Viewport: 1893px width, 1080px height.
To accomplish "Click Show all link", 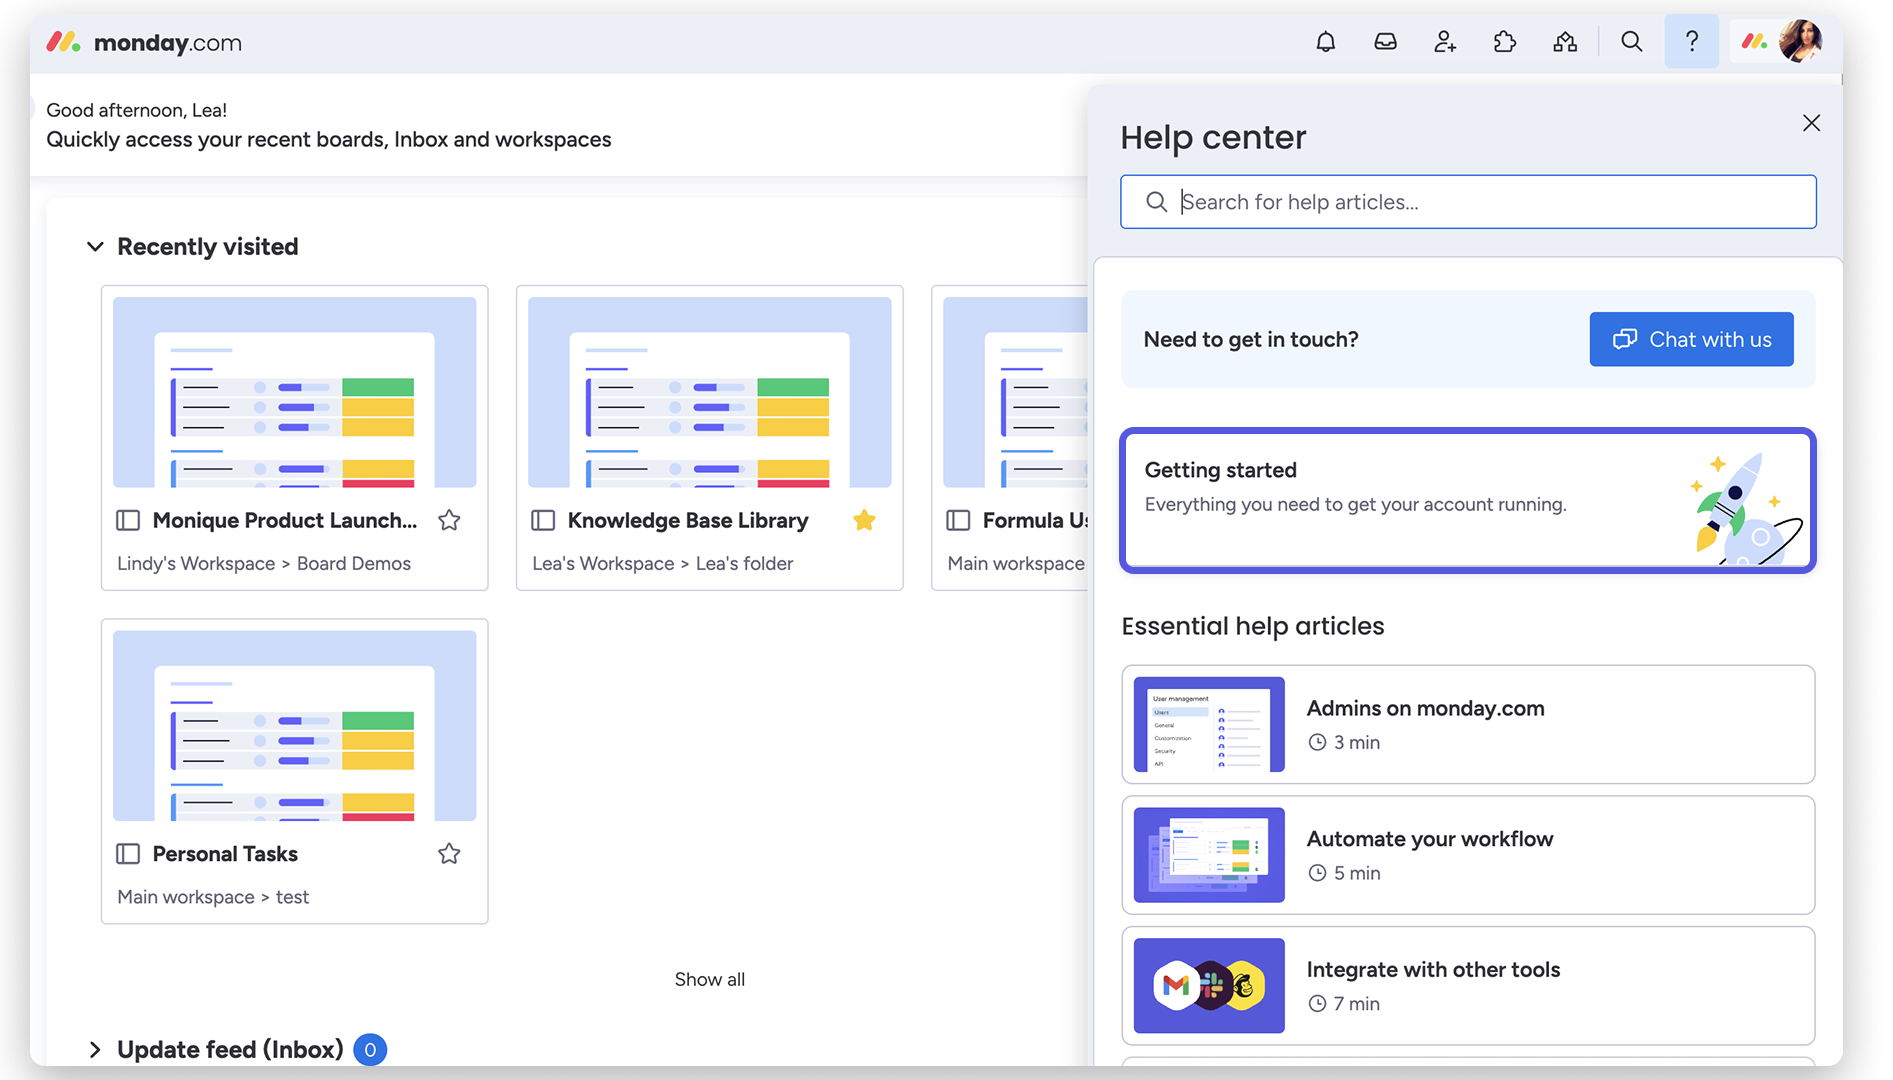I will (709, 980).
